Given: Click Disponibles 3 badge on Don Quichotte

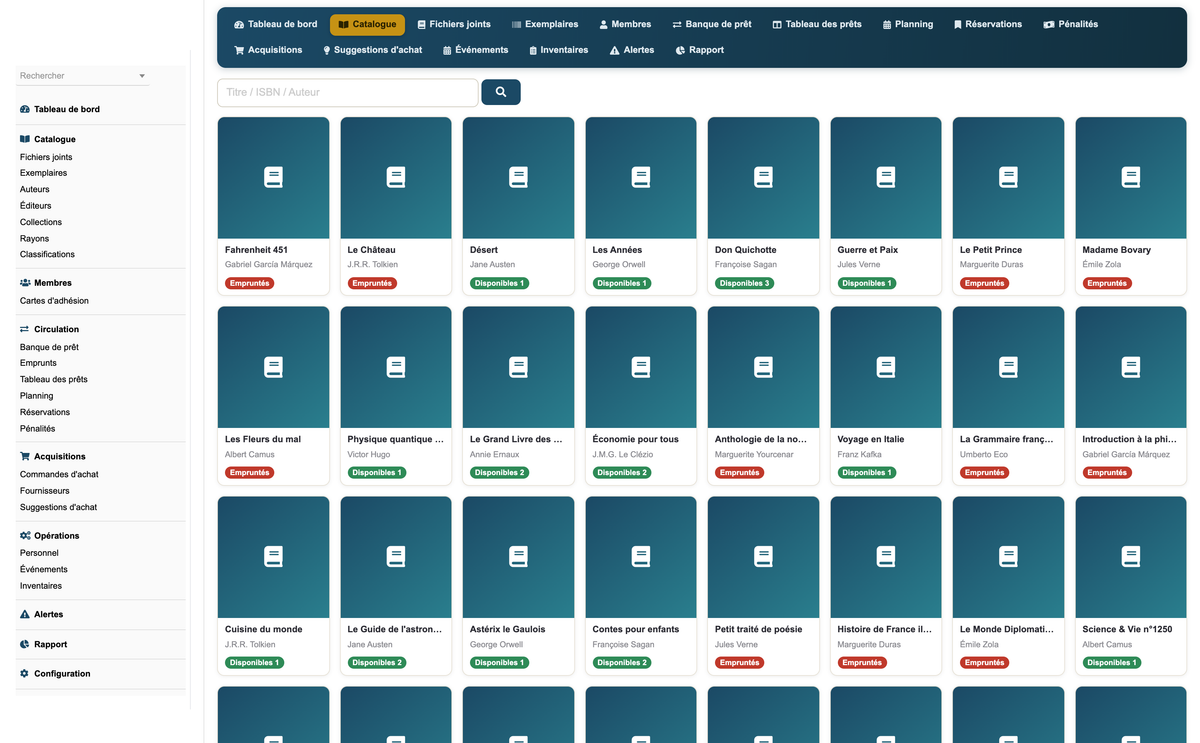Looking at the screenshot, I should (745, 283).
